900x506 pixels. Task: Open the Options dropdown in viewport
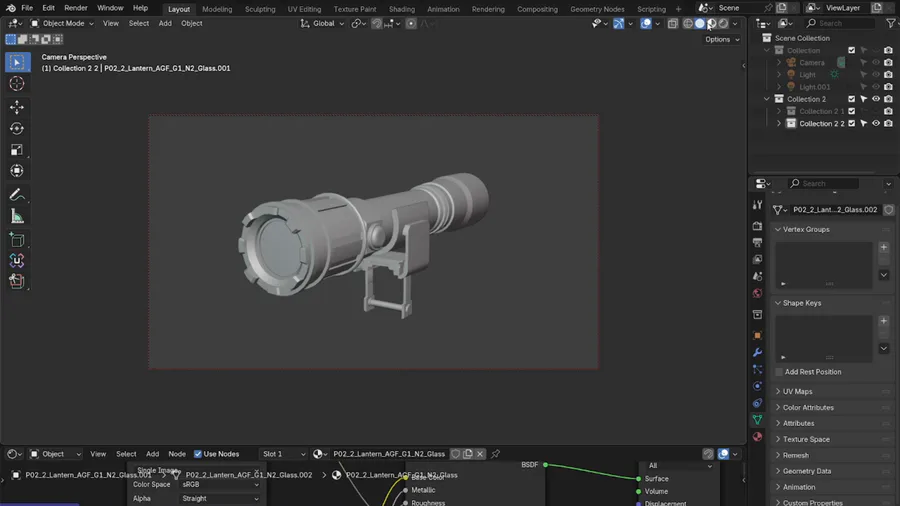coord(722,40)
